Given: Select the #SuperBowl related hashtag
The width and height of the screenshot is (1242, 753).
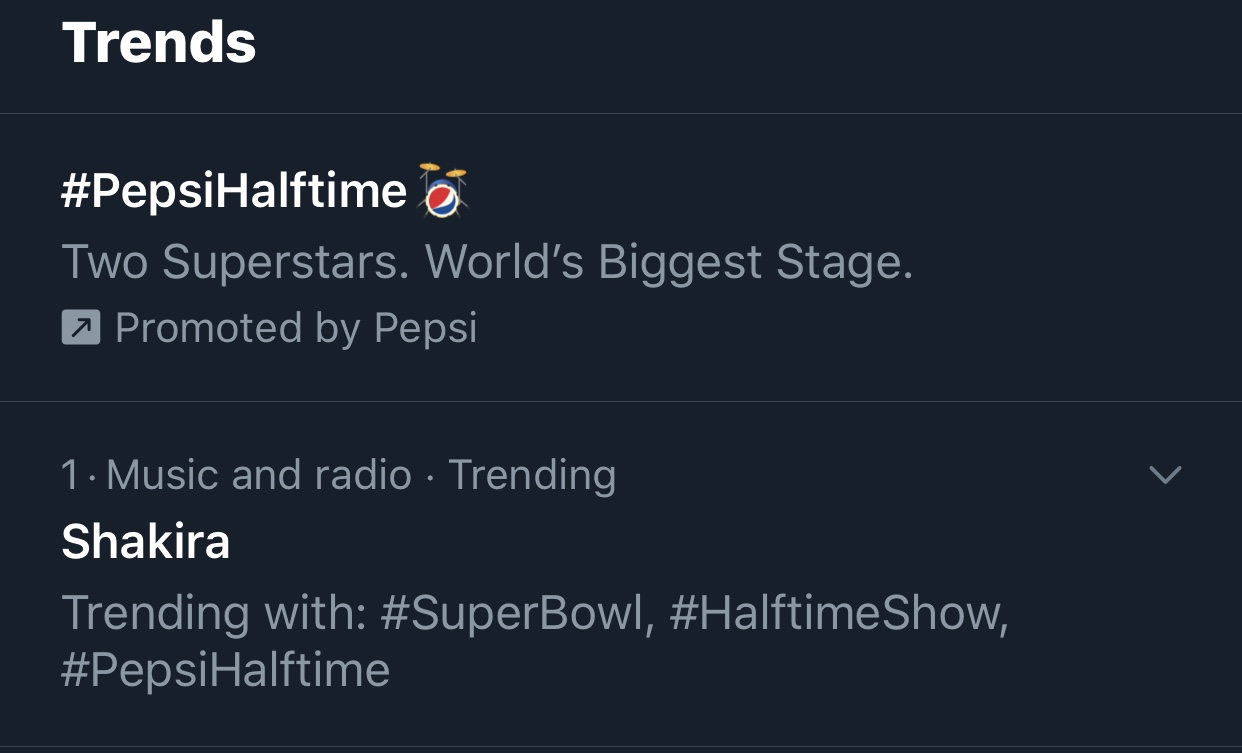Looking at the screenshot, I should (x=517, y=612).
